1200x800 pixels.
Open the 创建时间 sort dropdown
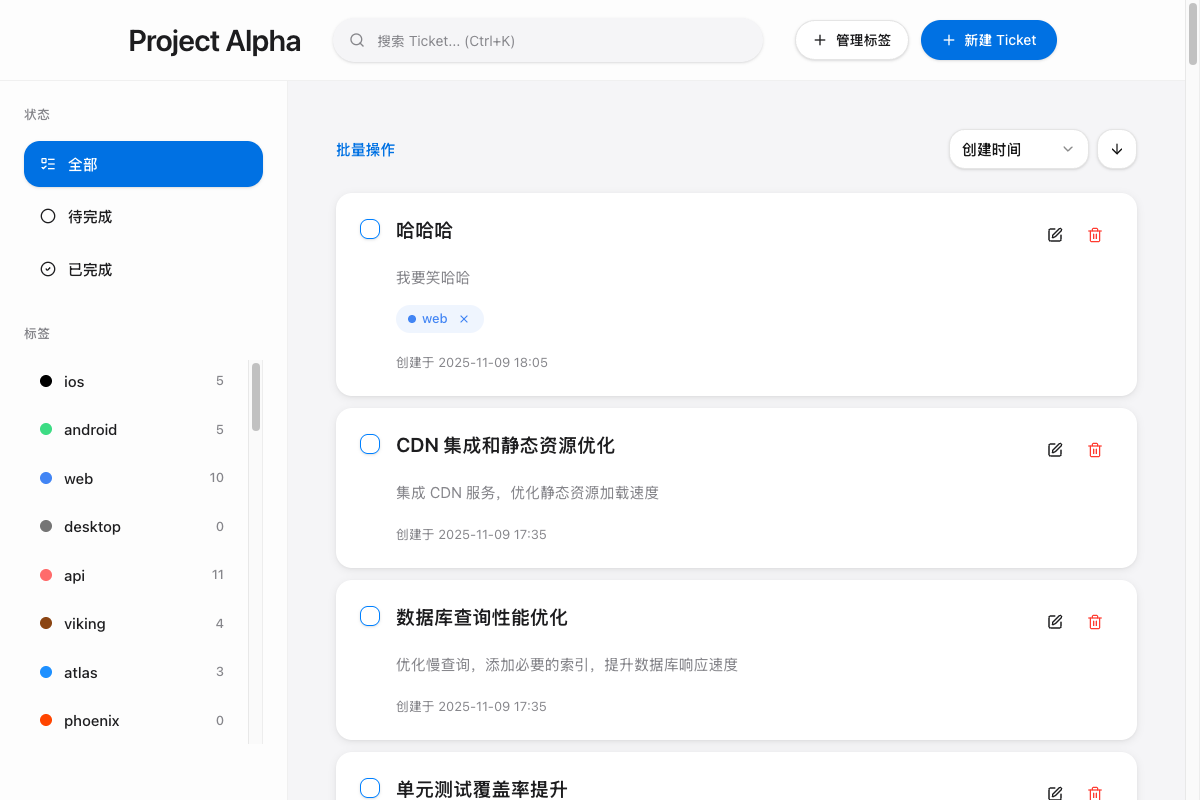click(x=1018, y=149)
